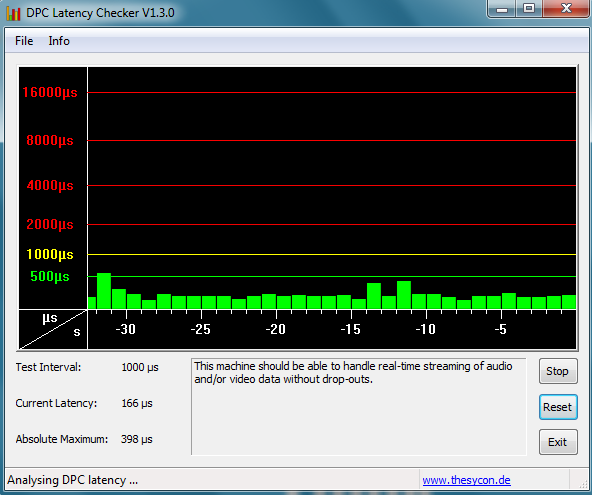This screenshot has width=592, height=495.
Task: Click inside the streaming status message box
Action: (x=359, y=407)
